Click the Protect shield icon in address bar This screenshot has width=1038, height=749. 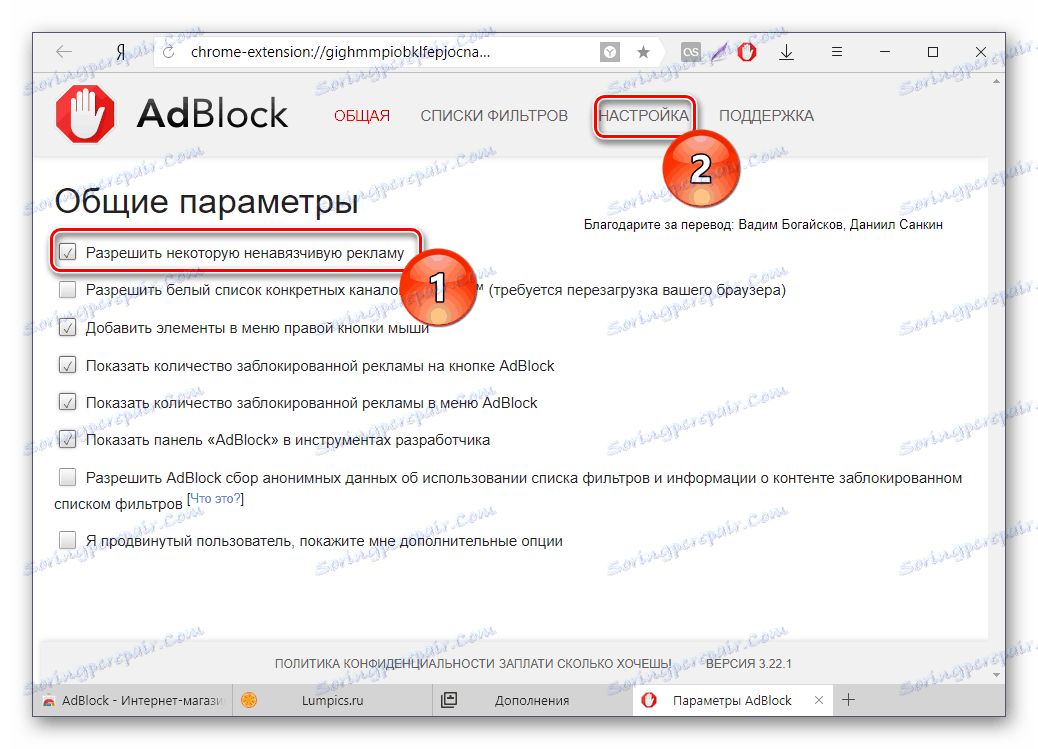(610, 52)
